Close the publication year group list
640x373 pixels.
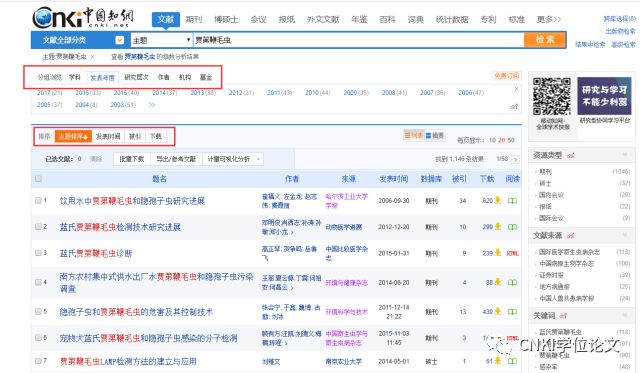point(516,89)
